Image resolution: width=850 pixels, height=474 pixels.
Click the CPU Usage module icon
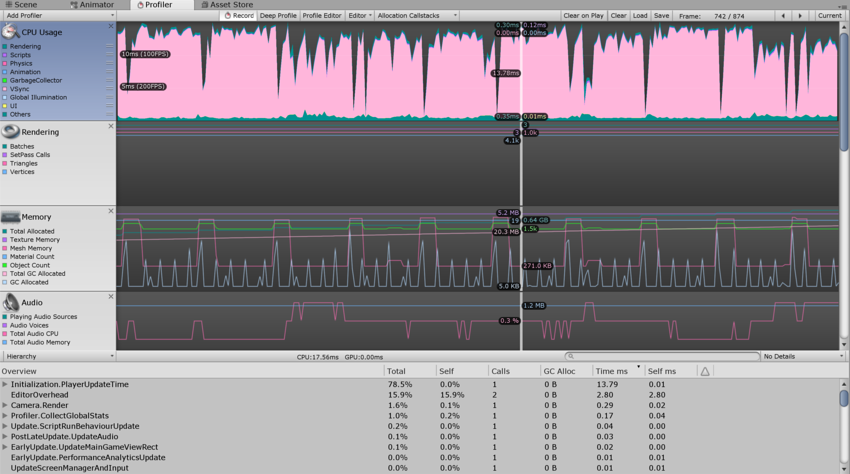11,32
